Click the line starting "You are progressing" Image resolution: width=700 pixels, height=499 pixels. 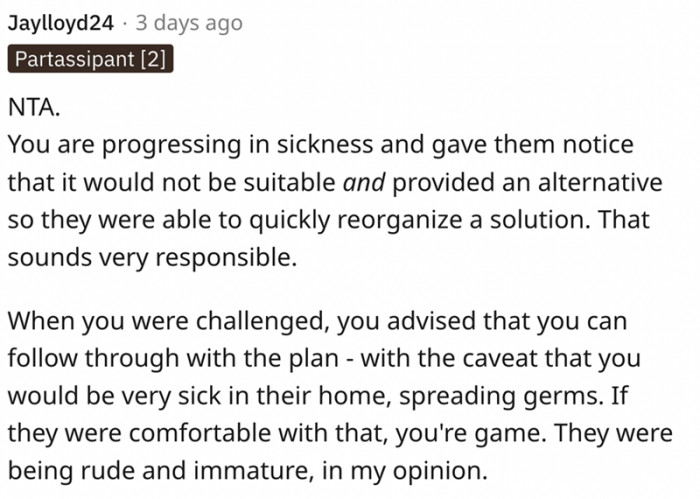(x=320, y=145)
